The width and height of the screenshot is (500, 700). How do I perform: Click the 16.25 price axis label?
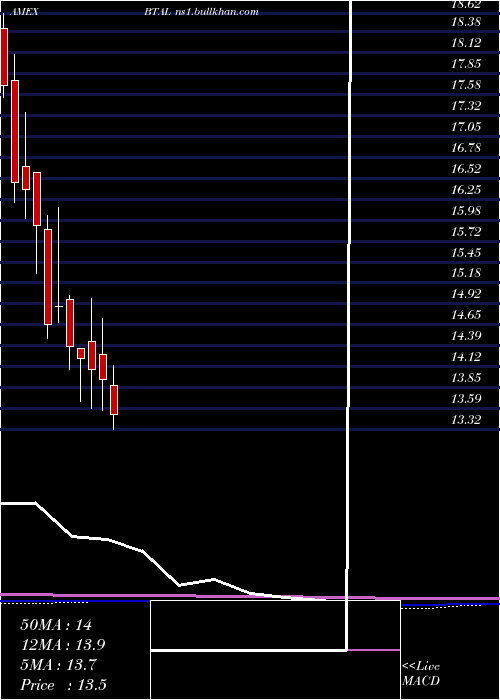click(x=466, y=190)
